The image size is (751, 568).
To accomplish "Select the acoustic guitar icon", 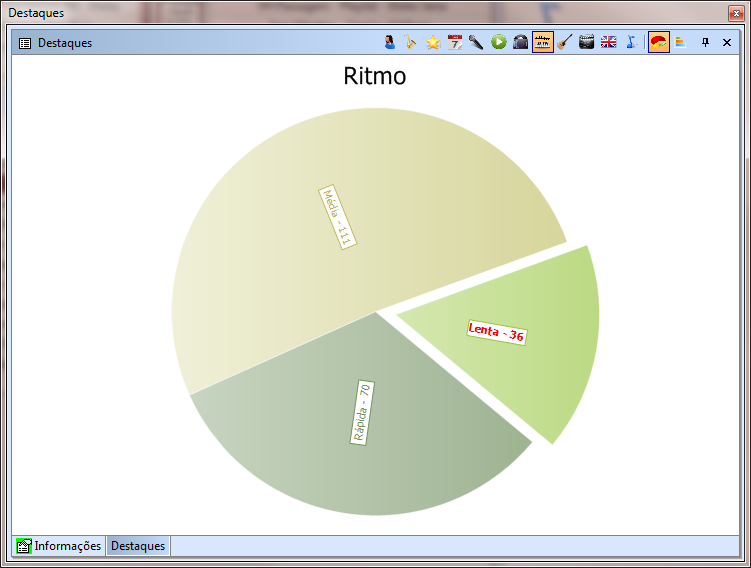I will click(x=565, y=42).
